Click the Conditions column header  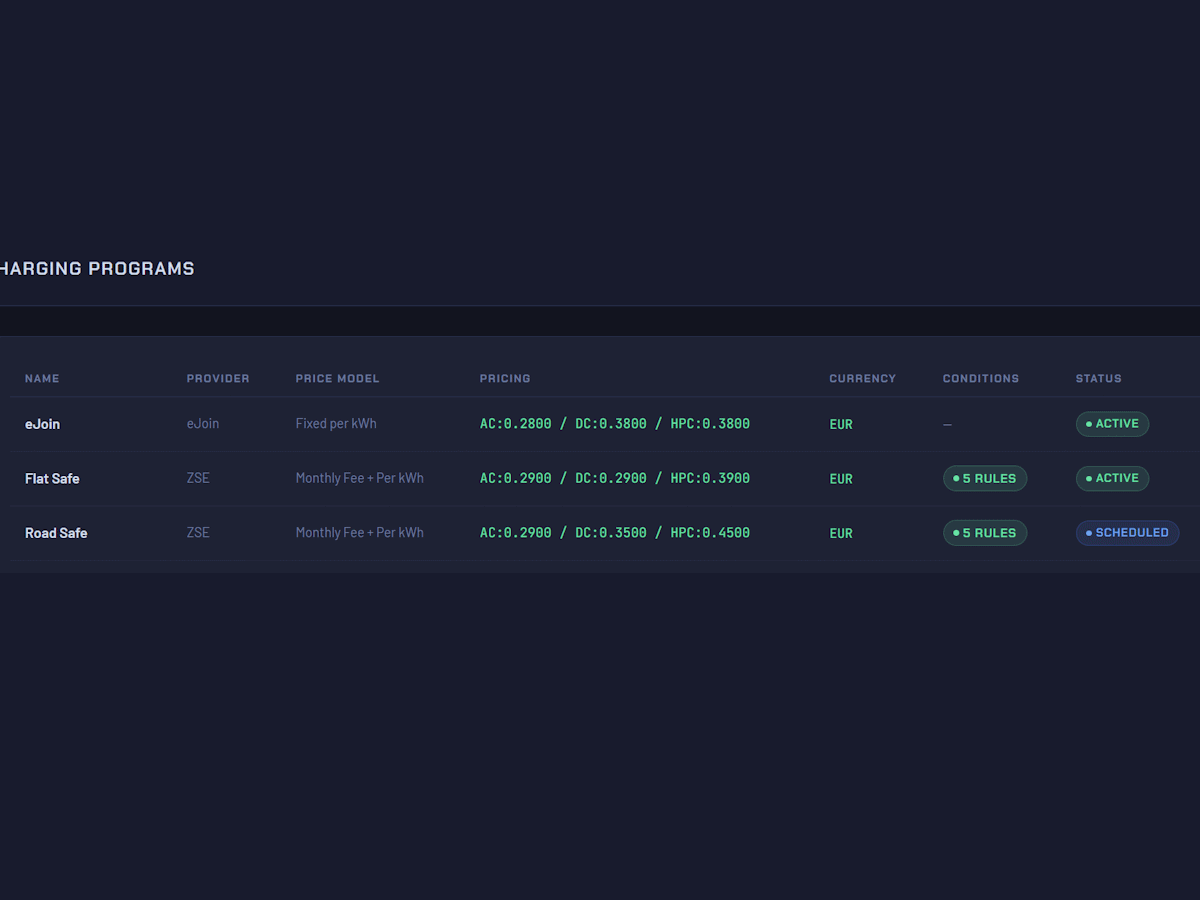pos(980,379)
